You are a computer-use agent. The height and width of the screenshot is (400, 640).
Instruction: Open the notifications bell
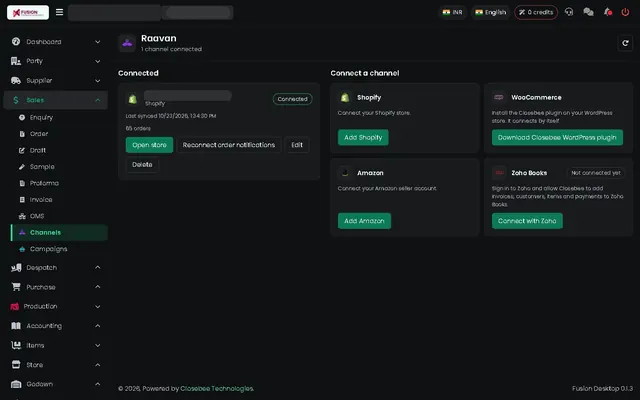tap(608, 12)
